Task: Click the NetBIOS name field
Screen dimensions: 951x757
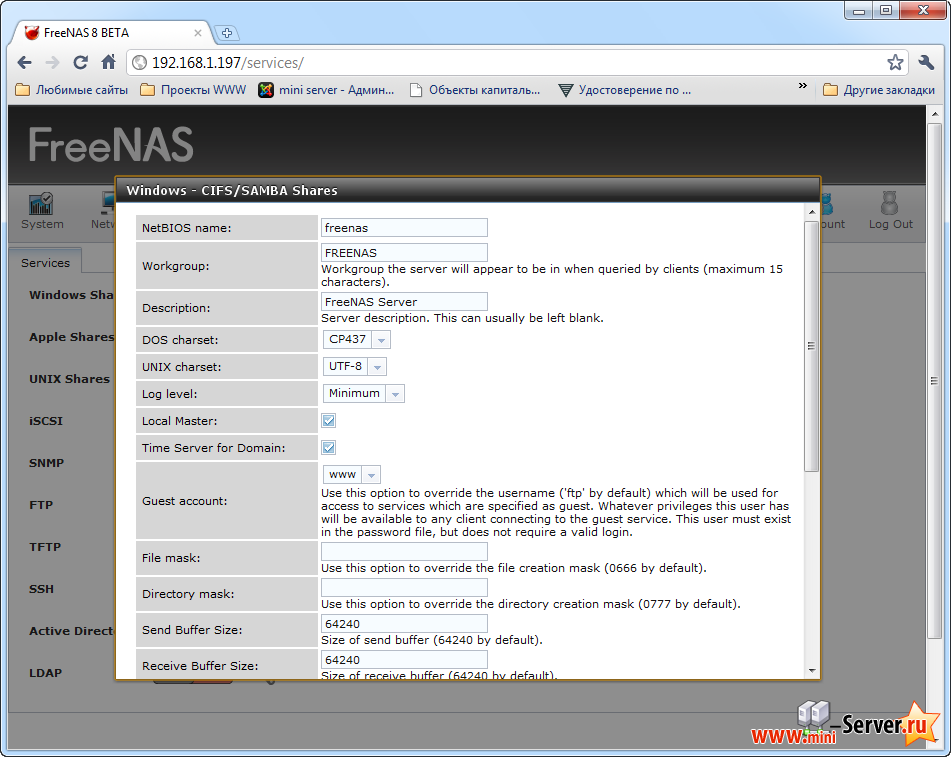Action: (x=404, y=227)
